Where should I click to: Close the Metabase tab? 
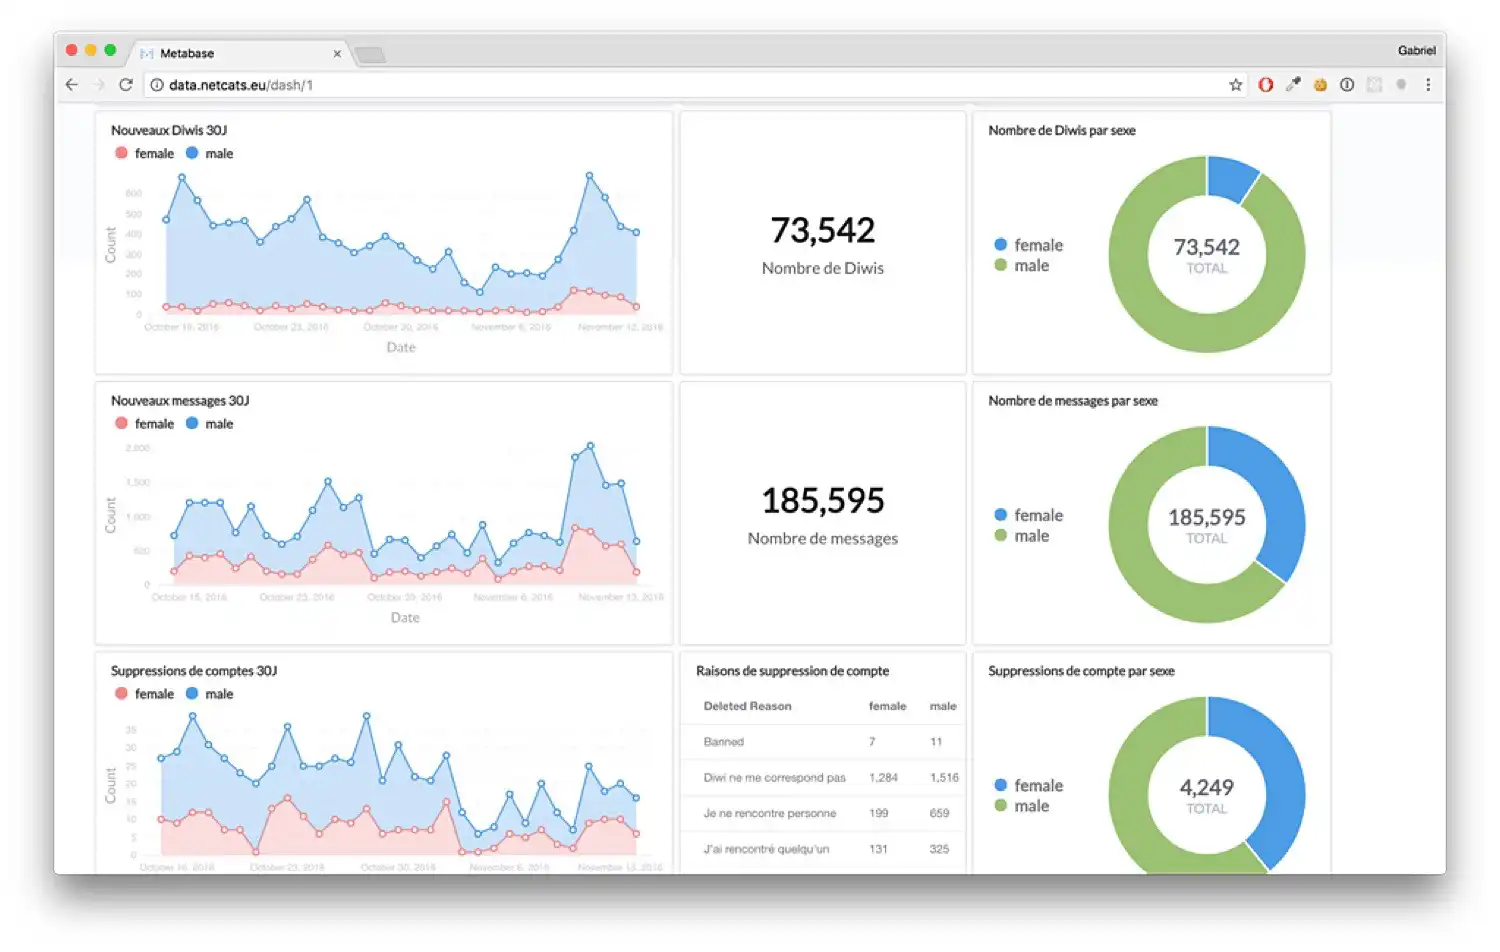[x=337, y=54]
